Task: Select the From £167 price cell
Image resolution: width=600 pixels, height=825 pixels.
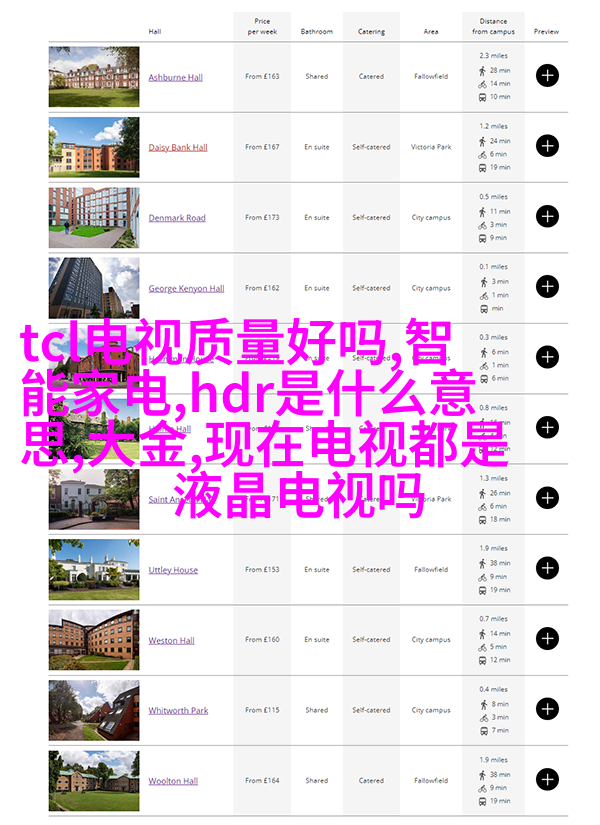Action: click(262, 147)
